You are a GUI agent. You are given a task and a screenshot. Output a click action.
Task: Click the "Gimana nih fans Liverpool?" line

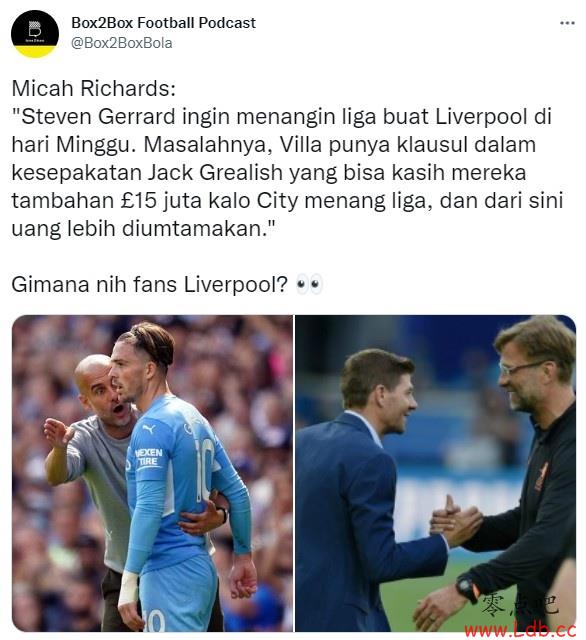pos(149,284)
